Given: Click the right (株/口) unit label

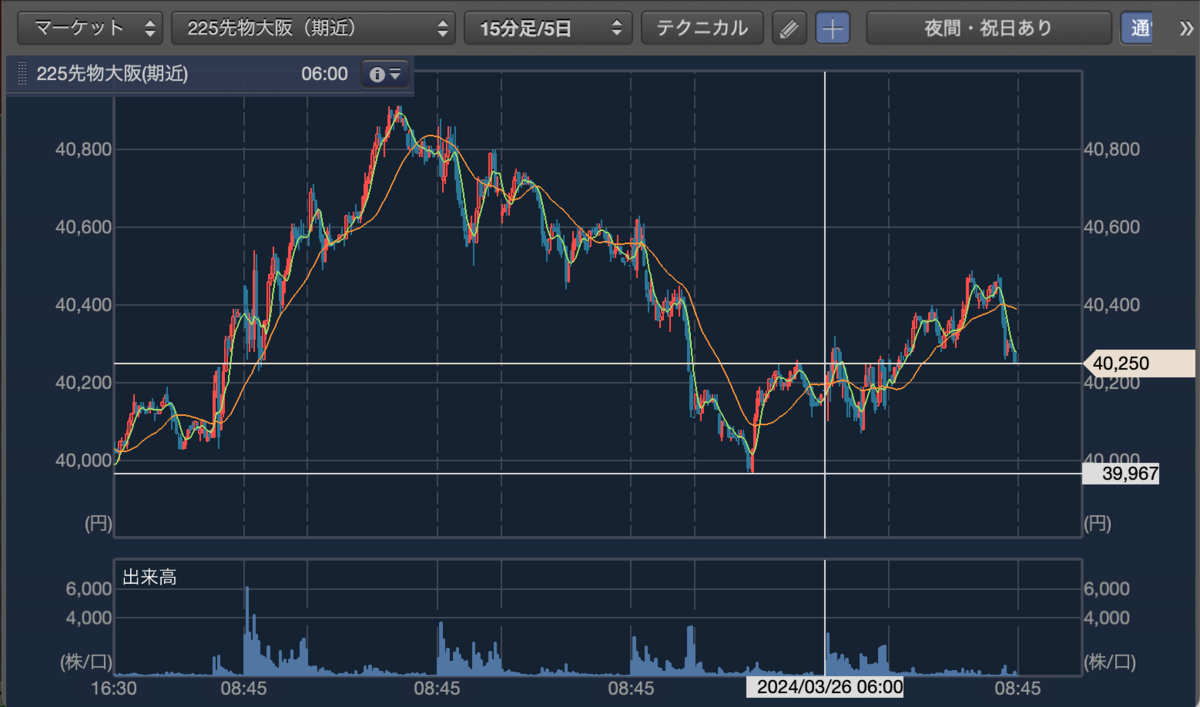Looking at the screenshot, I should click(x=1109, y=661).
